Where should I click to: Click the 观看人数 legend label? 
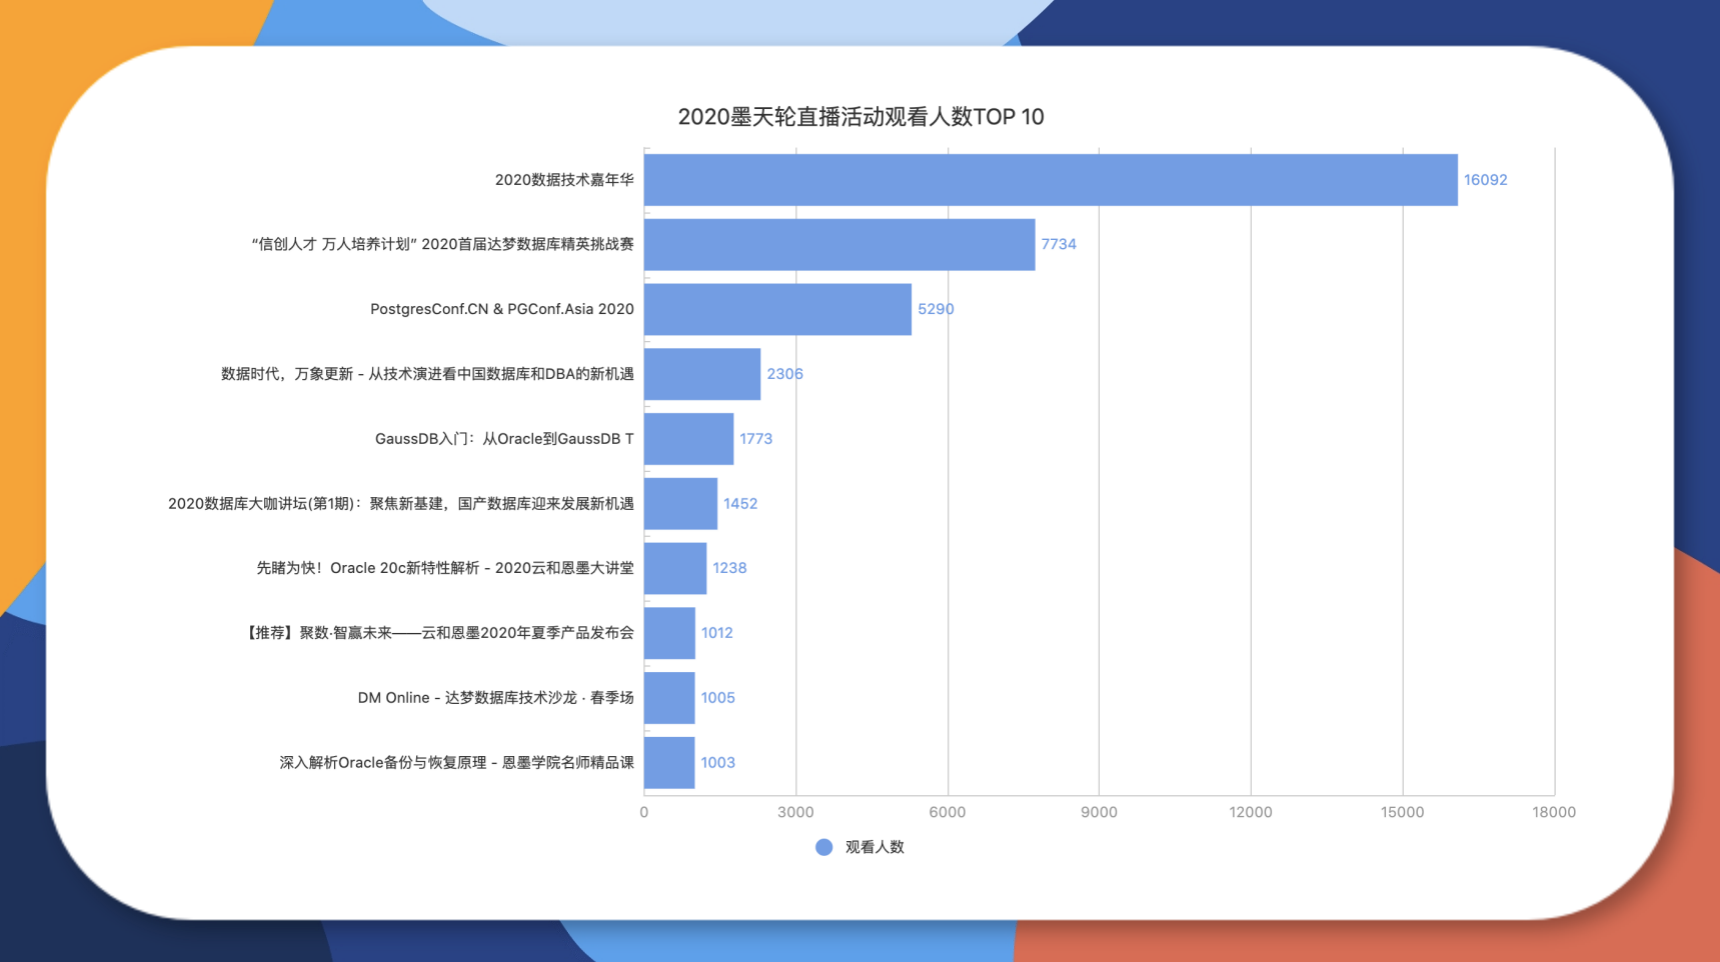875,847
